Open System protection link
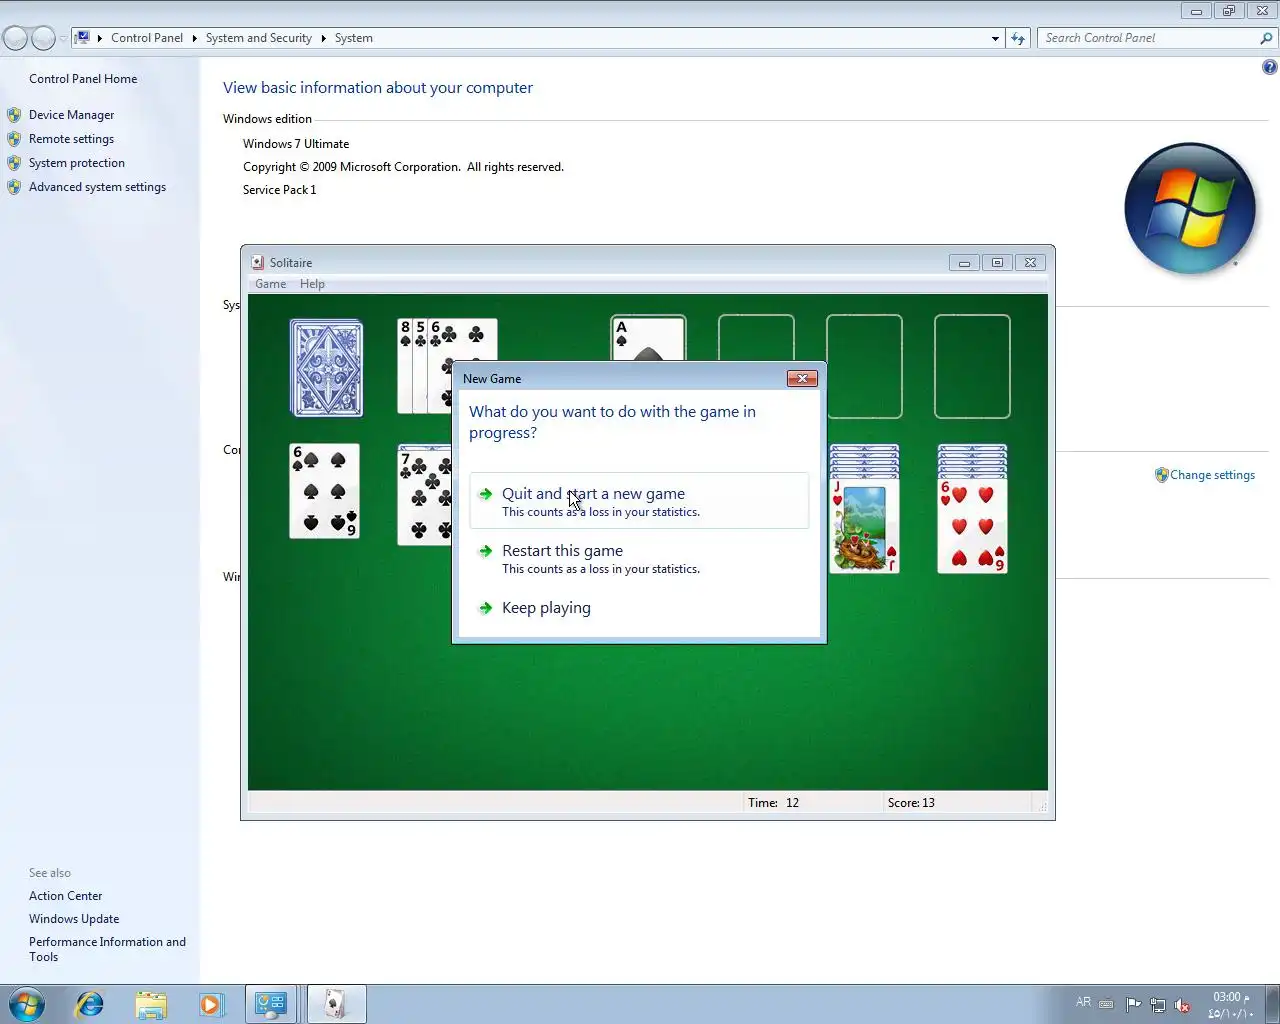1280x1024 pixels. 77,163
